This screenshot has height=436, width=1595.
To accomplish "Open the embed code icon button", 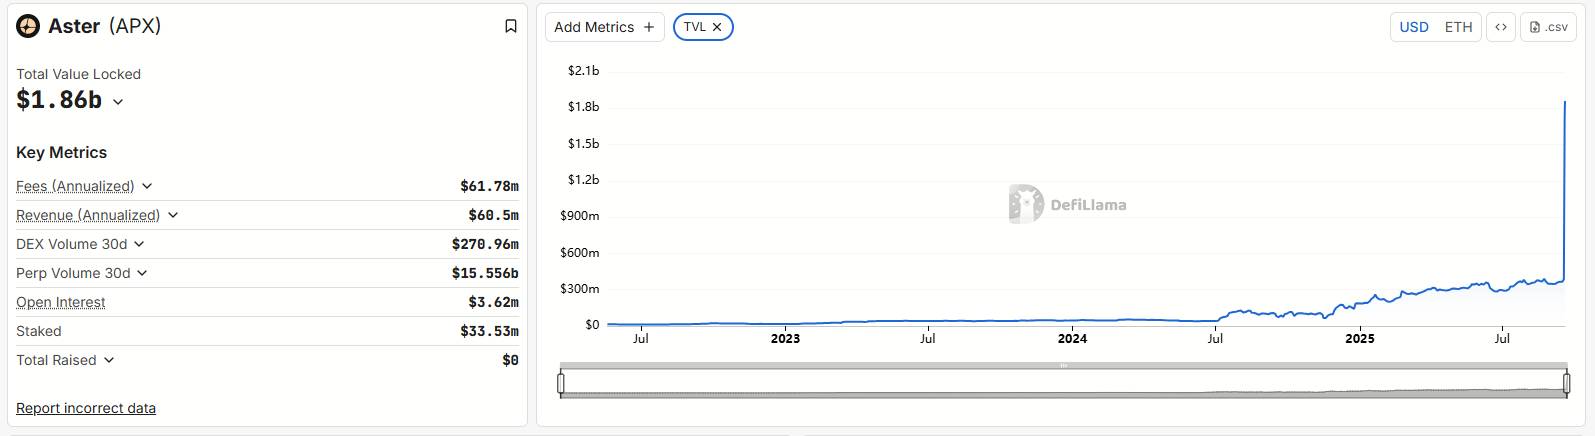I will 1500,27.
